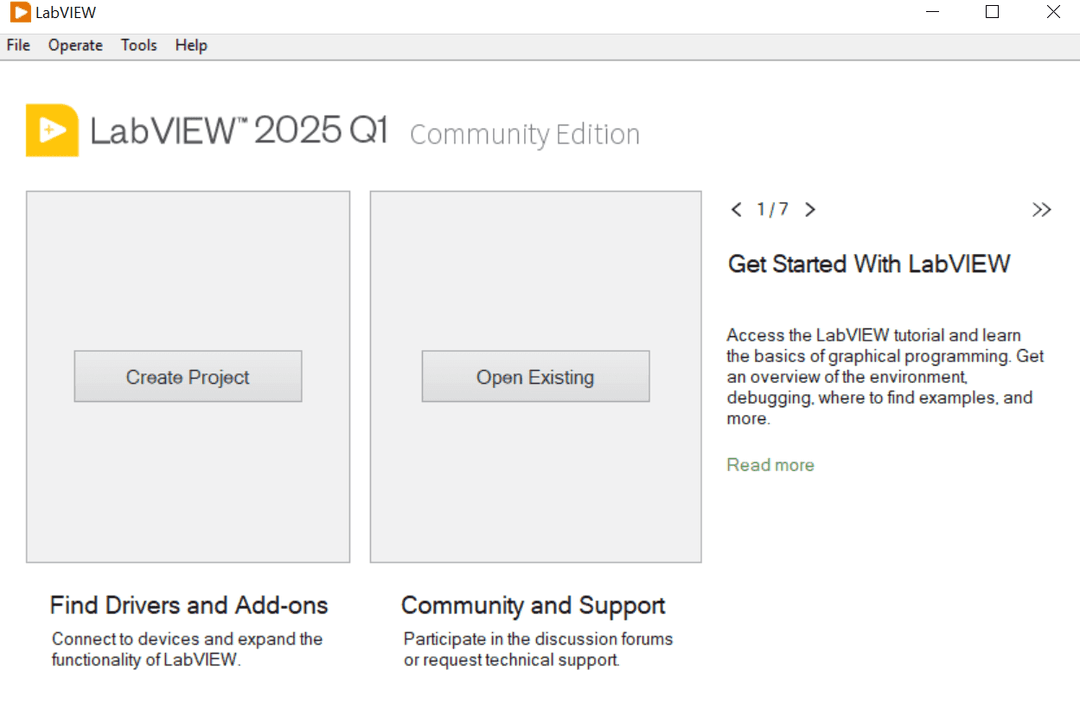Image resolution: width=1080 pixels, height=714 pixels.
Task: Click the LabVIEW title bar app icon
Action: tap(19, 13)
